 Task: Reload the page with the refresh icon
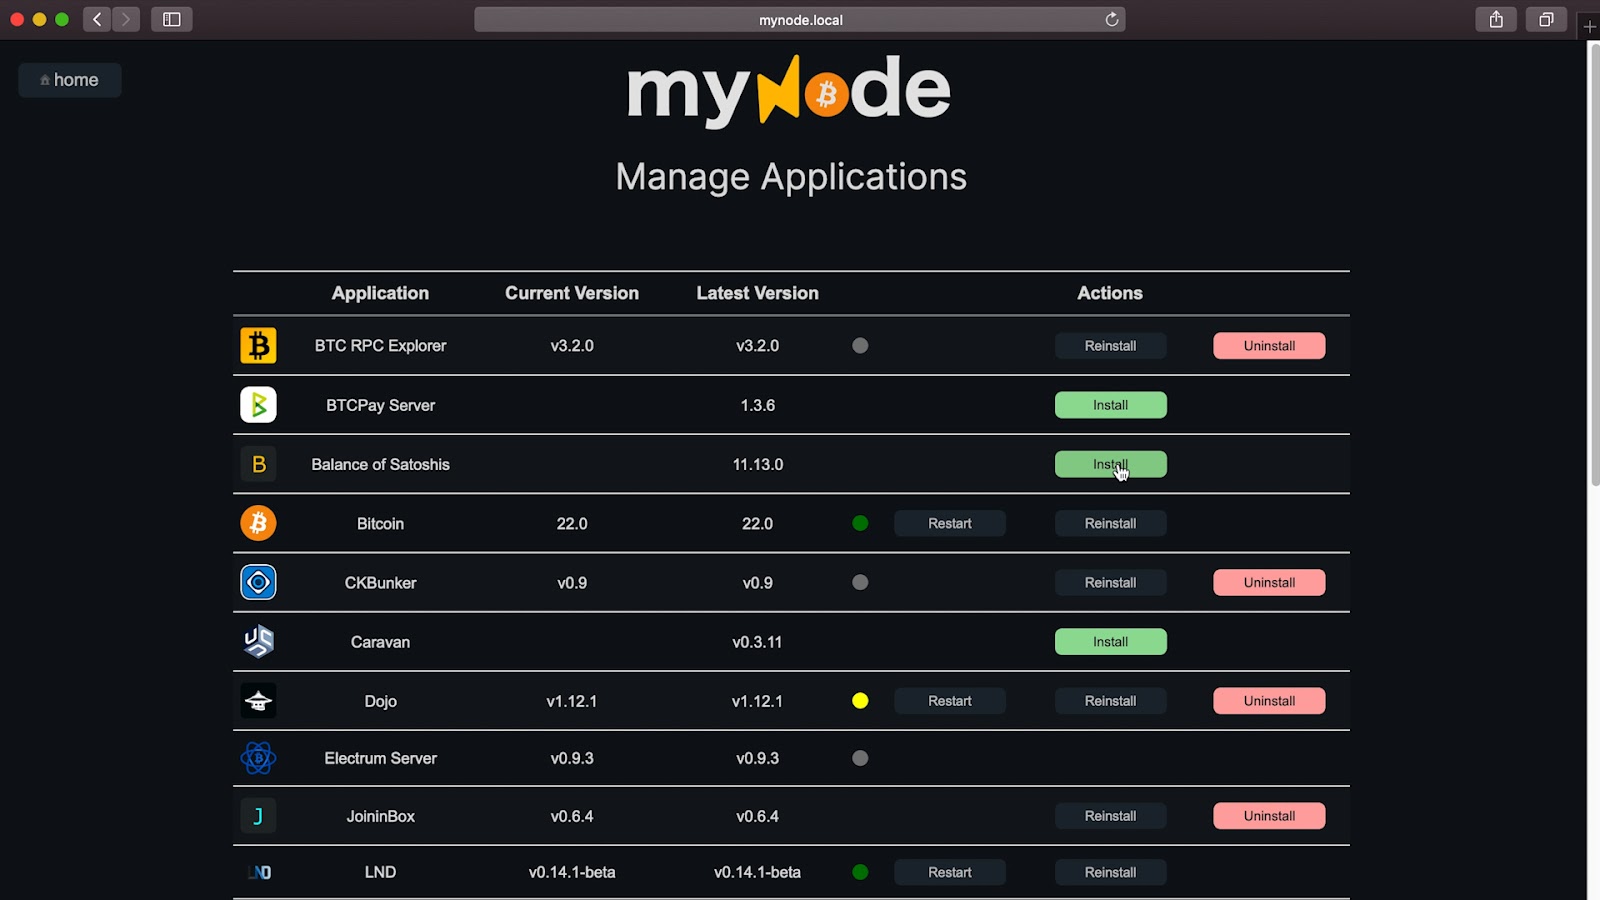pos(1111,20)
